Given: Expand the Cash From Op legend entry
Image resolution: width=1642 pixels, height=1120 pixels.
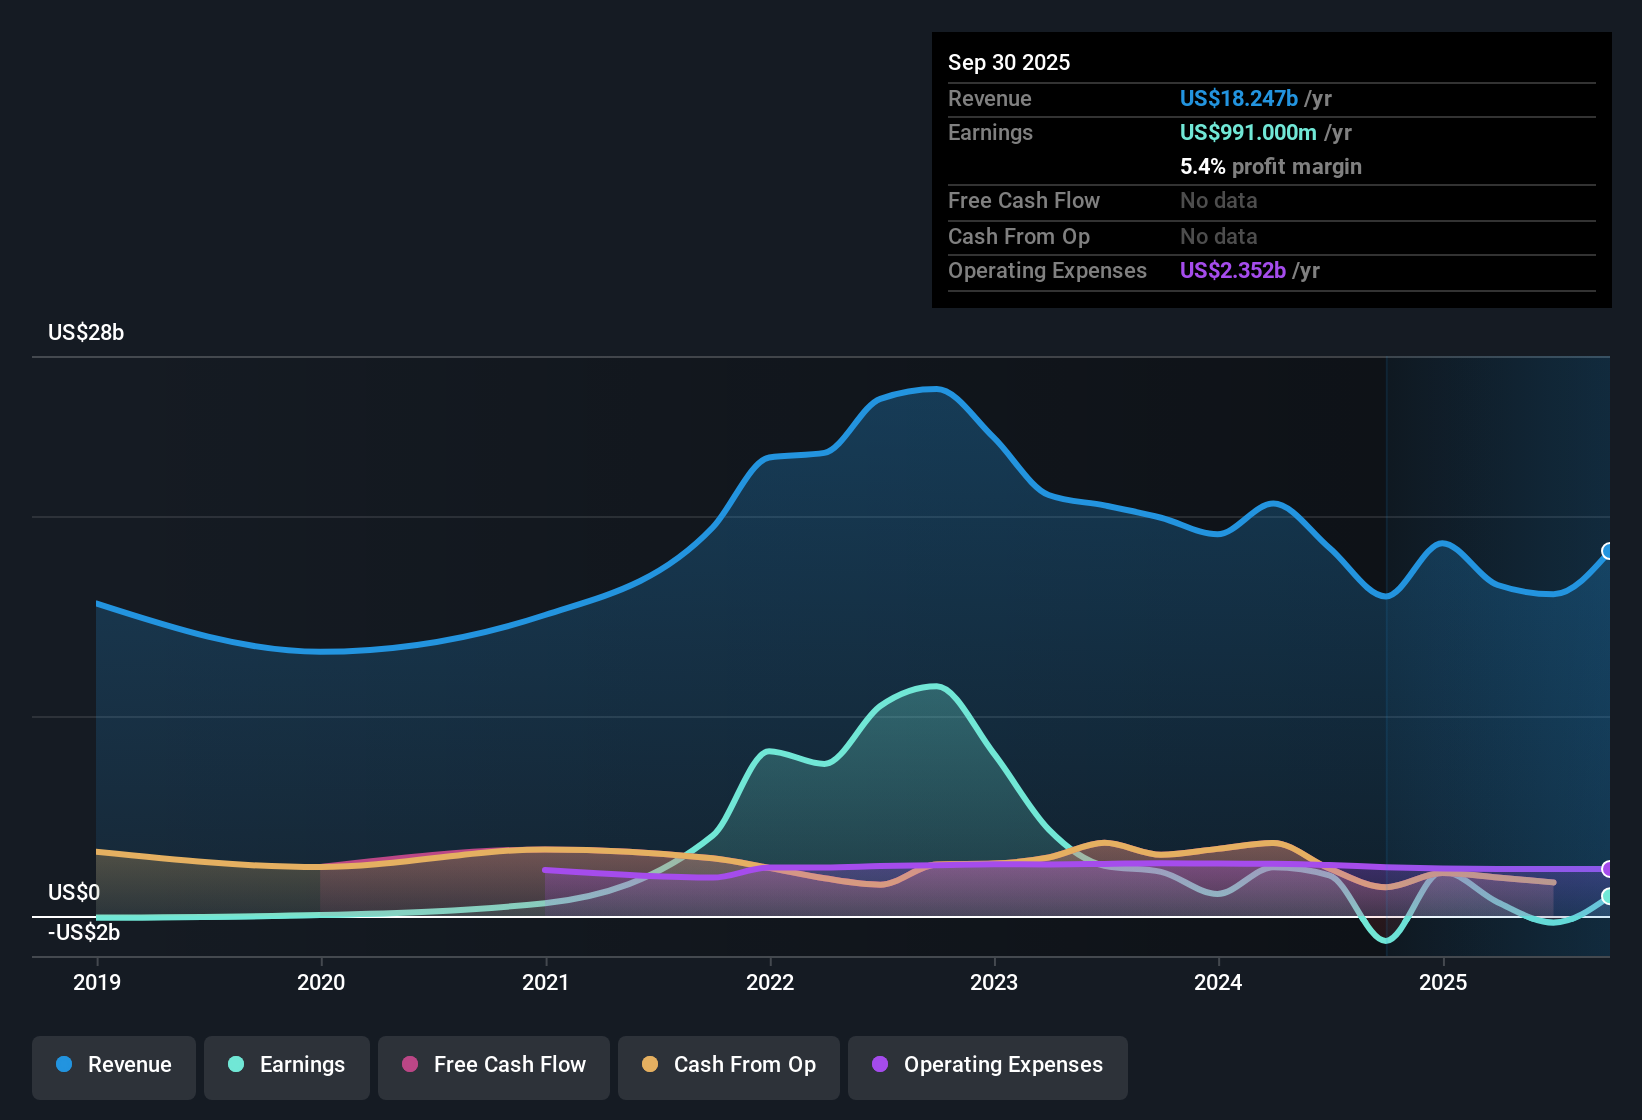Looking at the screenshot, I should 728,1065.
